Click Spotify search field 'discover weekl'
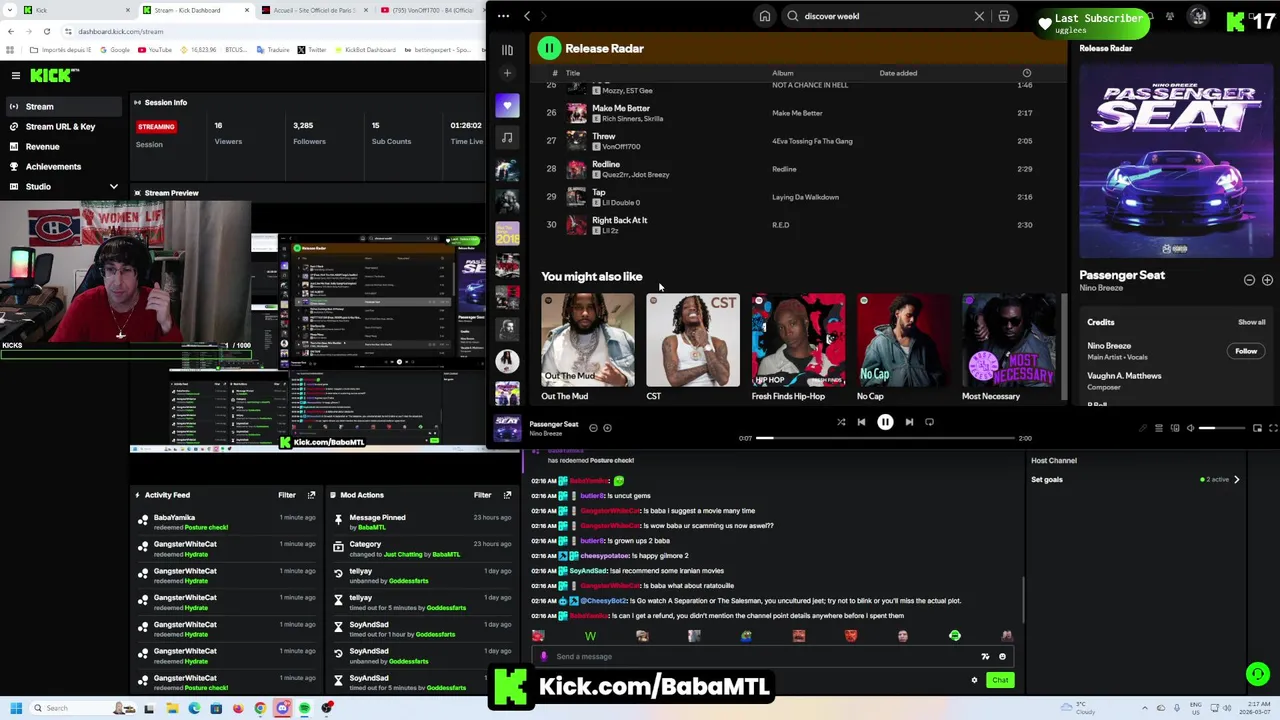1280x720 pixels. click(x=884, y=16)
